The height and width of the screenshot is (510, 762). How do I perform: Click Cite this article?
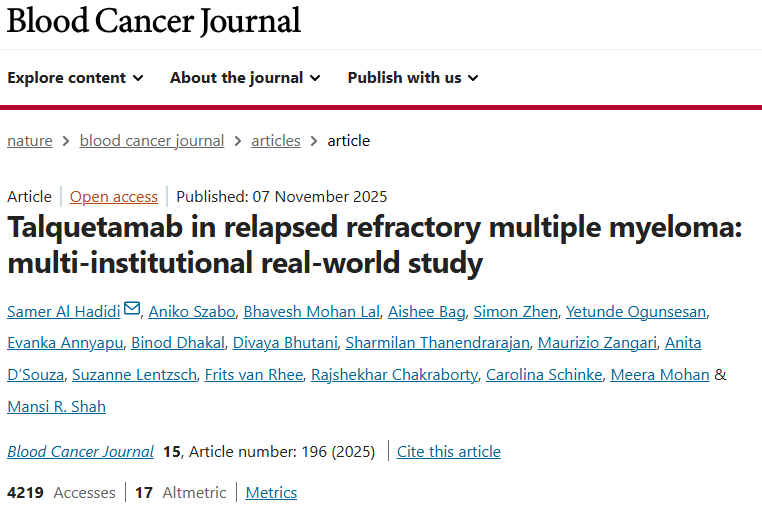coord(449,452)
